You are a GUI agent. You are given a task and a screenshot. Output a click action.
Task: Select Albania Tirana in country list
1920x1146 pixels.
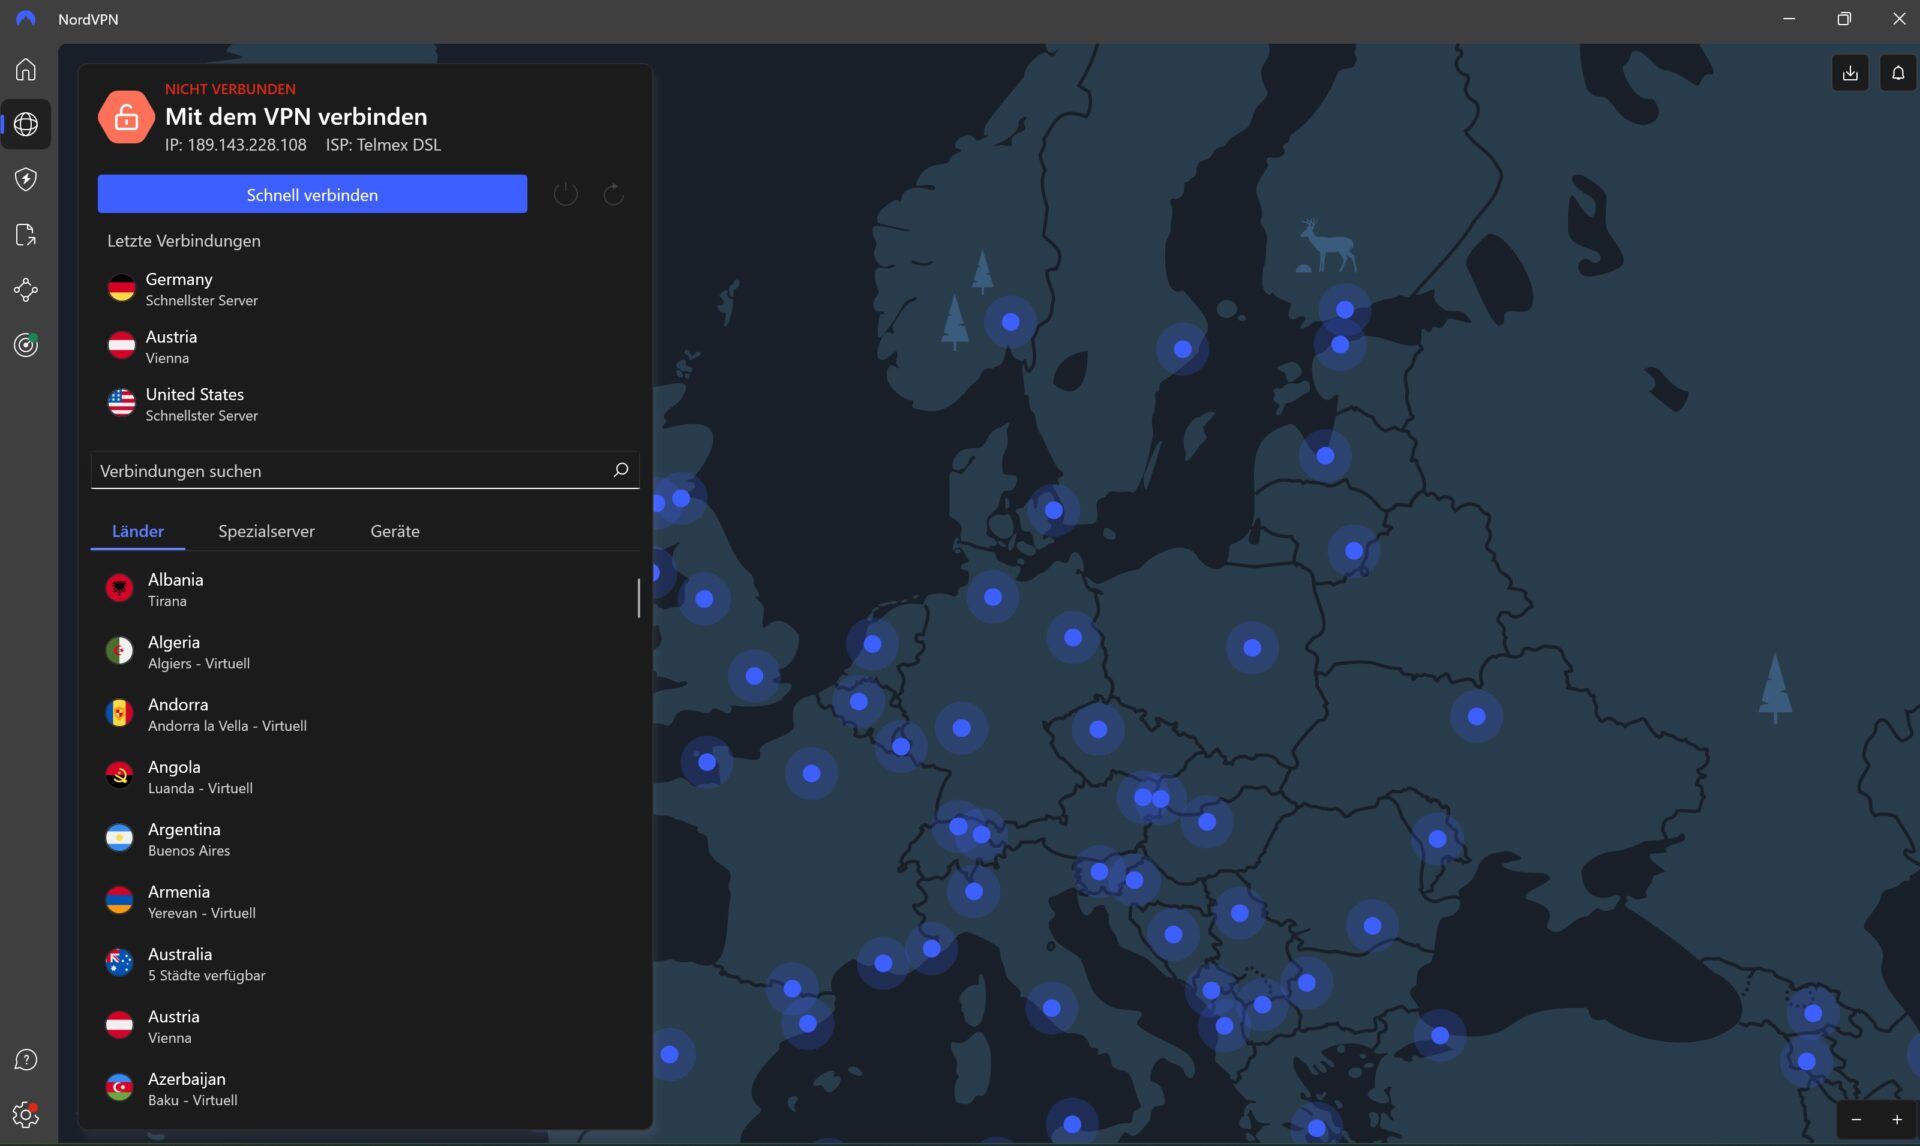click(x=365, y=589)
